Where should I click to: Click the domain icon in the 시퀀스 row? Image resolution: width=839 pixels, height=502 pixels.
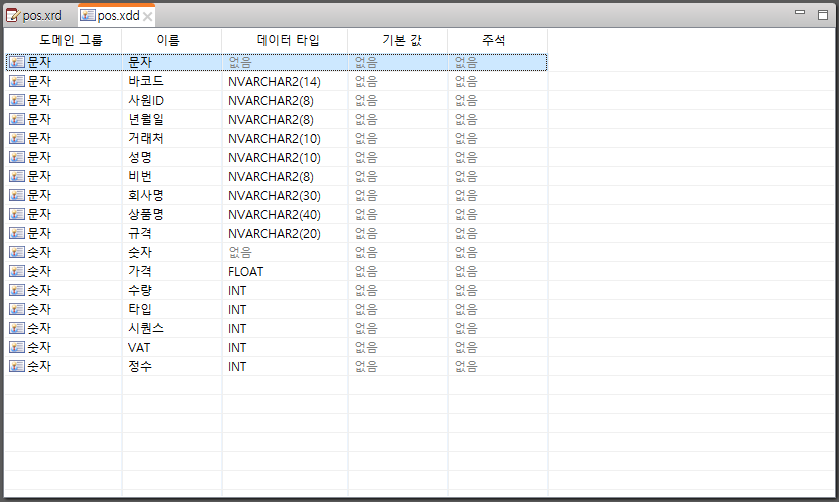click(17, 328)
